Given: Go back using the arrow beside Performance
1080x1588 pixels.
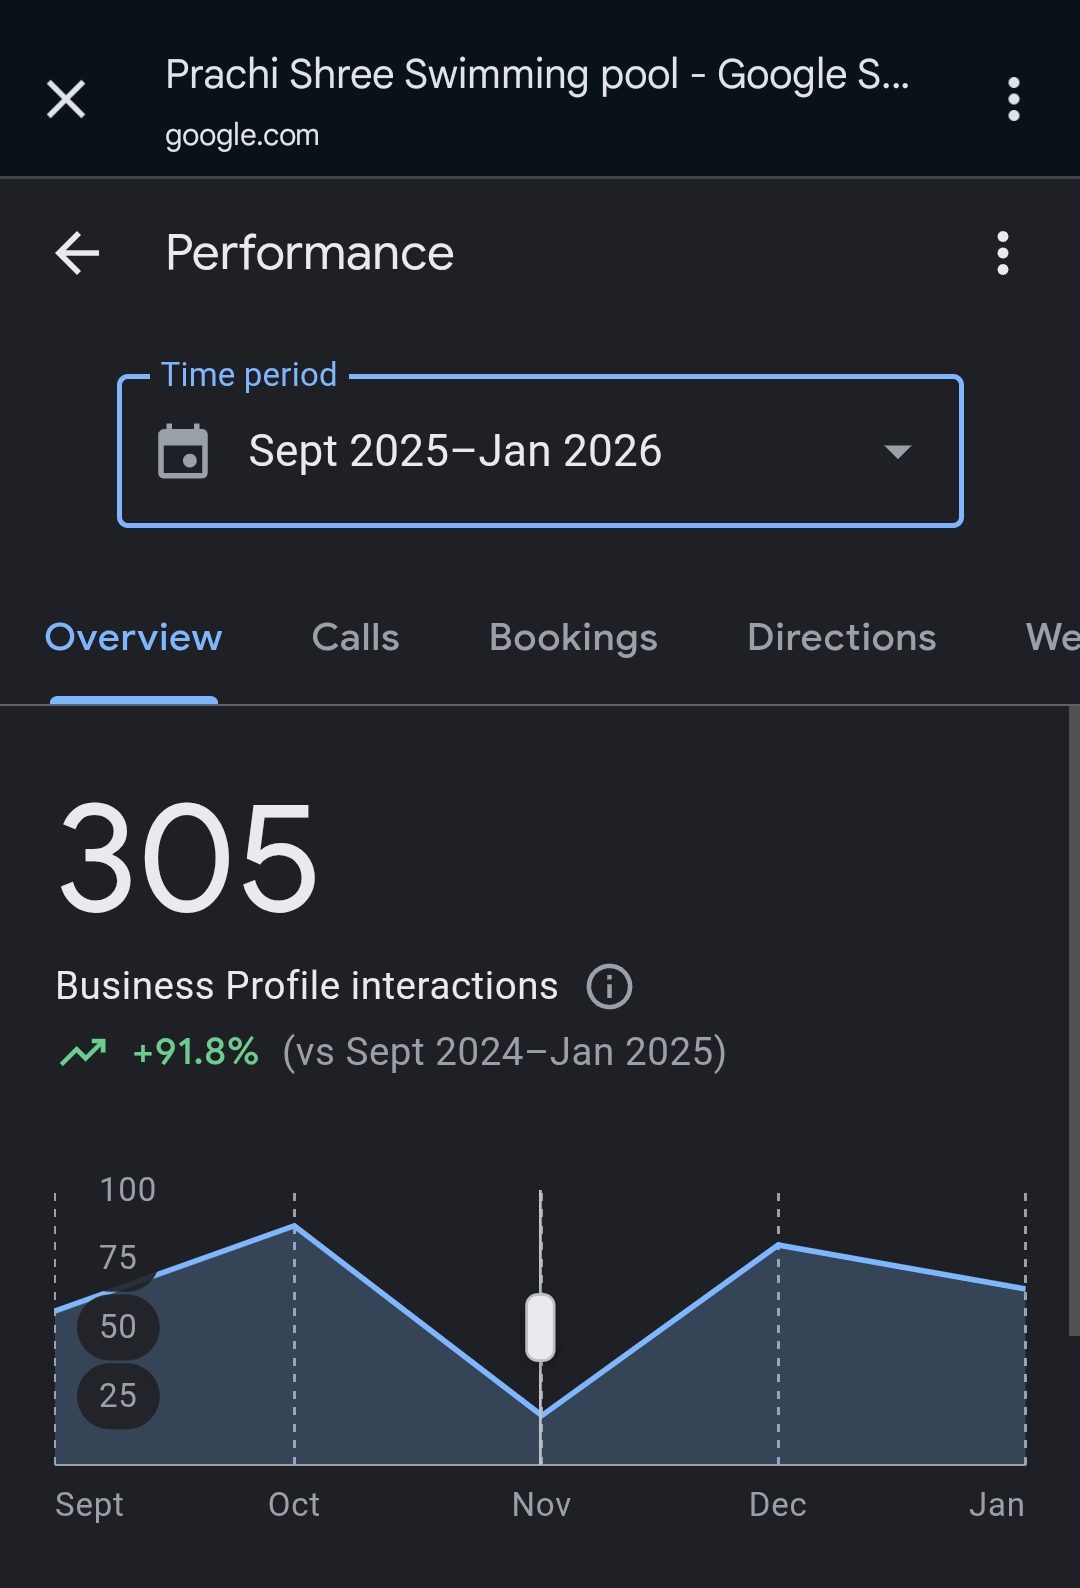Looking at the screenshot, I should coord(77,253).
